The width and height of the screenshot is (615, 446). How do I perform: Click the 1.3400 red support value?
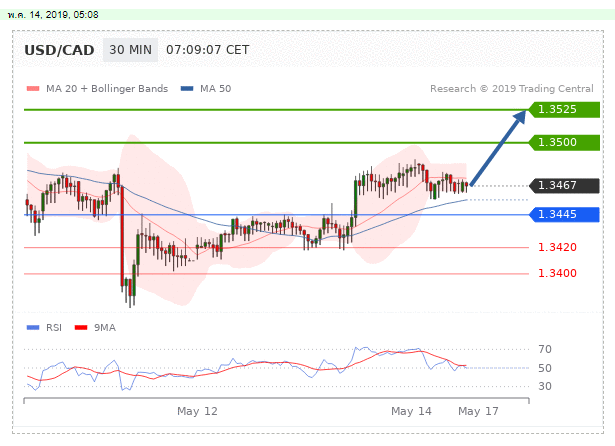pyautogui.click(x=557, y=273)
